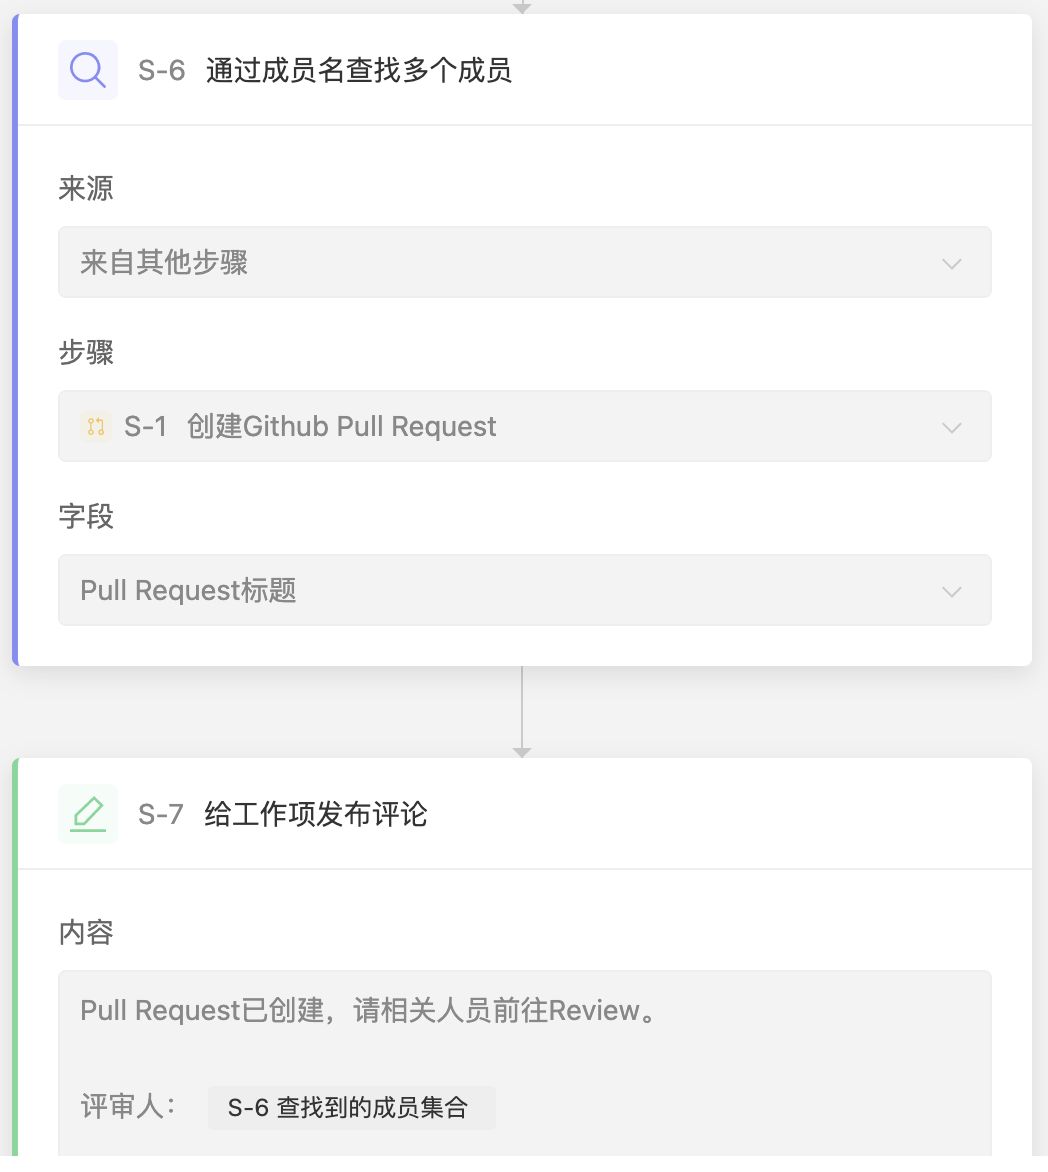The width and height of the screenshot is (1048, 1172).
Task: Open the 字段 dropdown showing Pull Request标题
Action: pyautogui.click(x=525, y=590)
